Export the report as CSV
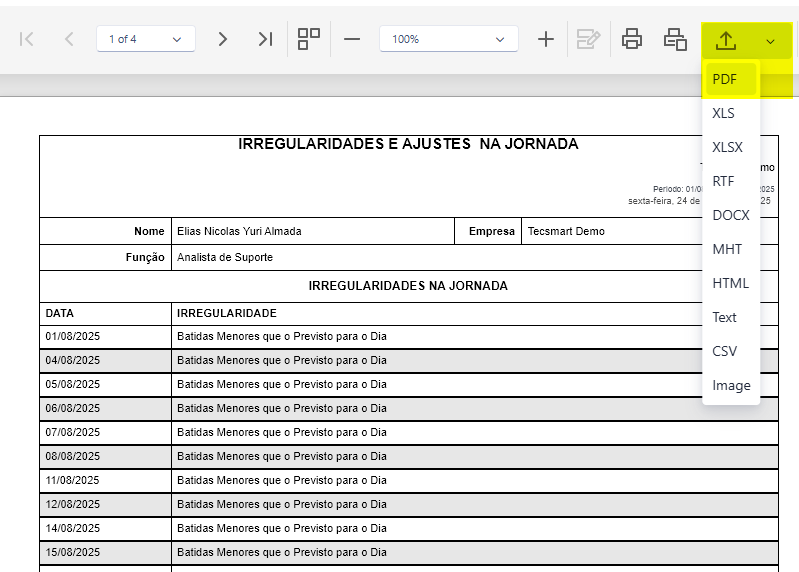Image resolution: width=799 pixels, height=572 pixels. click(731, 351)
